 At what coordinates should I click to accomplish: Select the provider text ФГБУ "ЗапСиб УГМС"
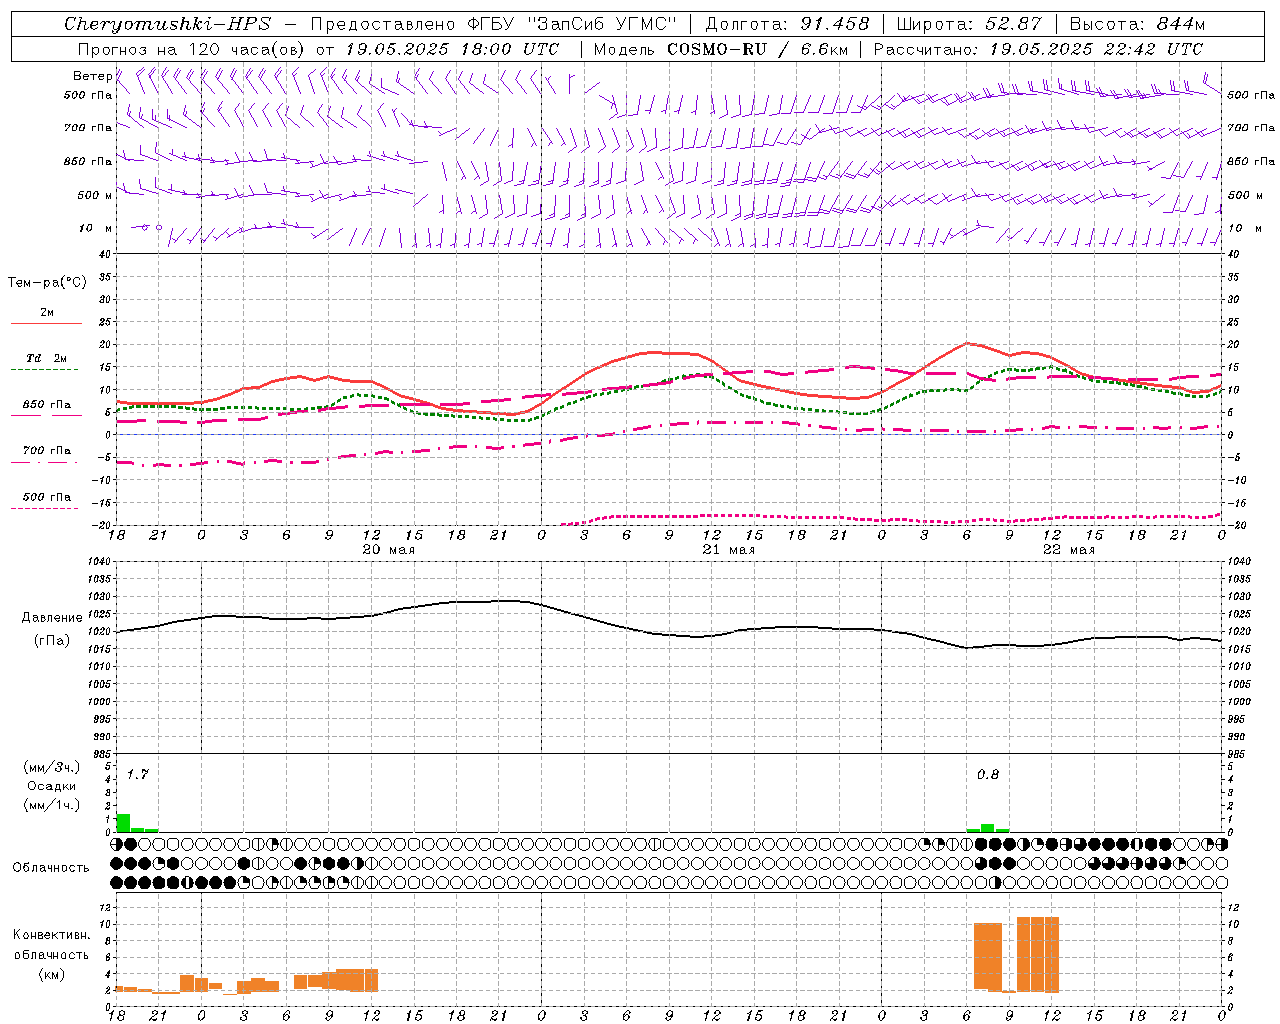coord(571,24)
